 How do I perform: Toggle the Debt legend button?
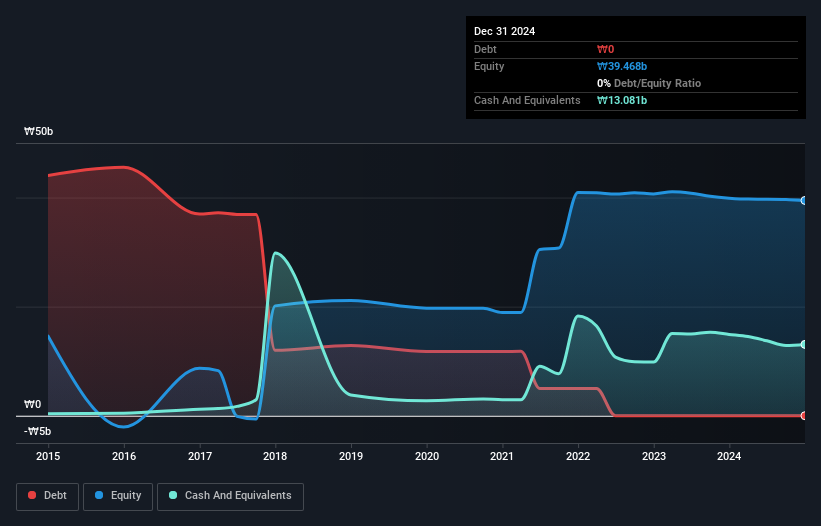tap(48, 496)
